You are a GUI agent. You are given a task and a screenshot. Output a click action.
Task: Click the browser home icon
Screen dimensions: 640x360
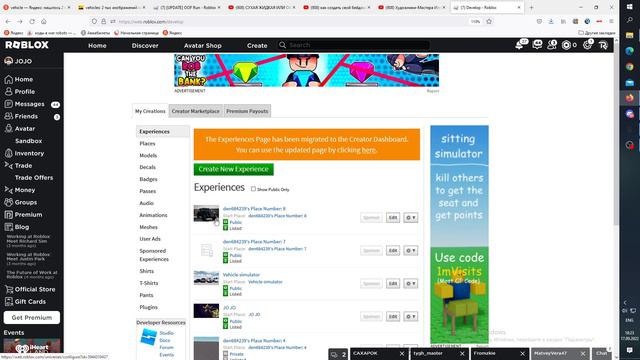(44, 21)
